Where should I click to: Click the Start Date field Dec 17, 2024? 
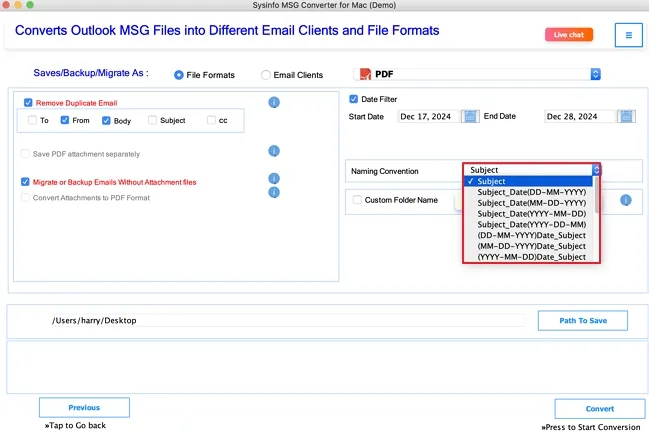pos(428,117)
